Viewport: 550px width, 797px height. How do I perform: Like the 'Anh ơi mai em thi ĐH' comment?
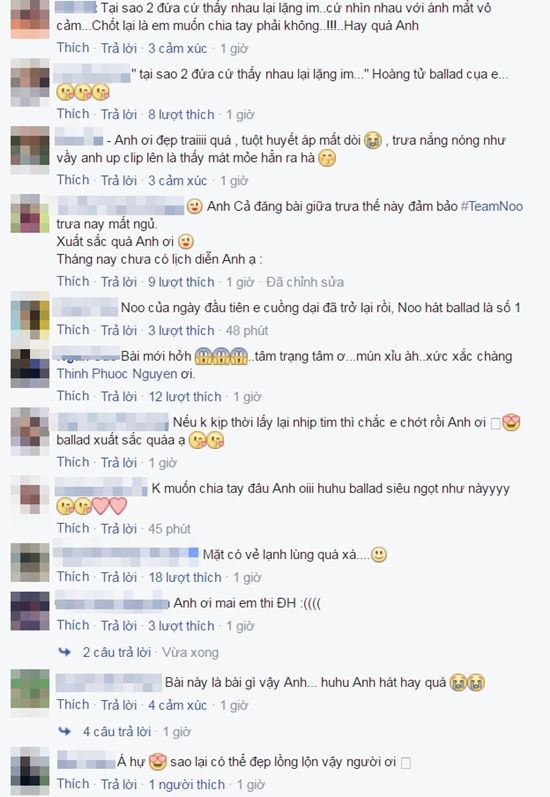(x=73, y=625)
